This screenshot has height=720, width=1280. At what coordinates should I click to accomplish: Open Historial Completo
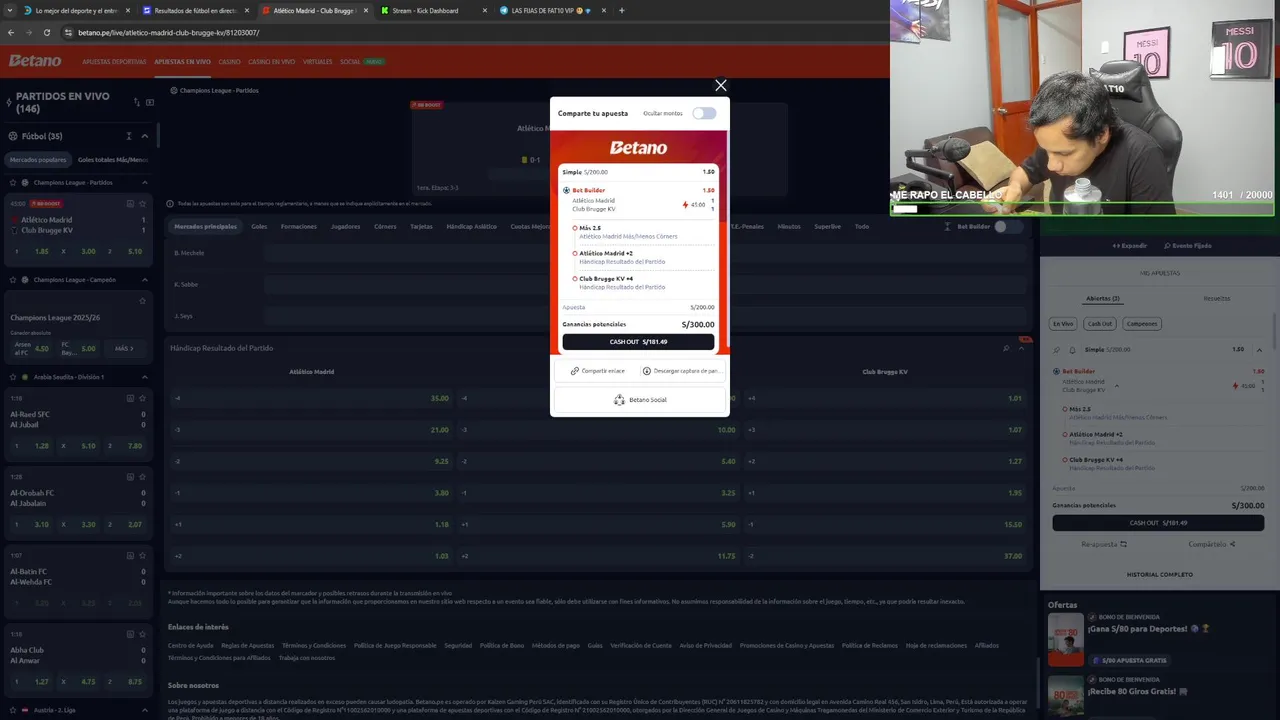(1159, 575)
